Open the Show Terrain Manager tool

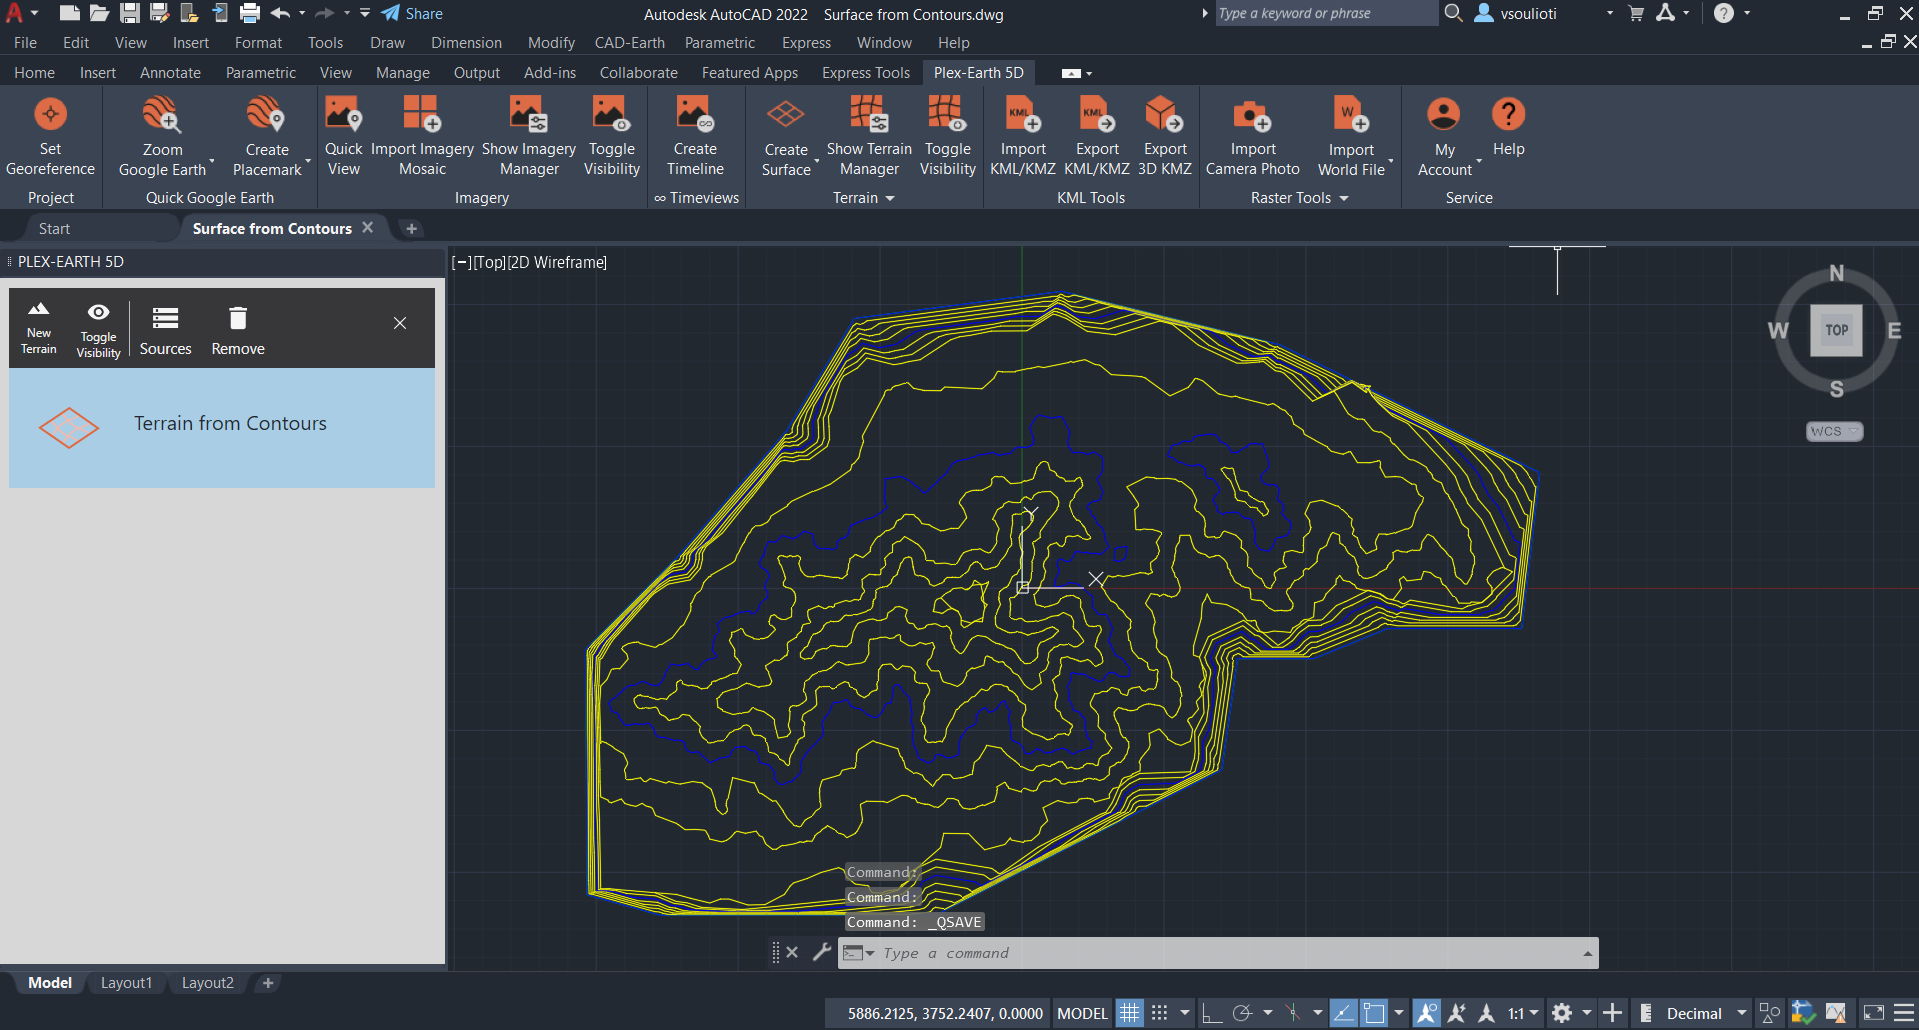pos(868,134)
